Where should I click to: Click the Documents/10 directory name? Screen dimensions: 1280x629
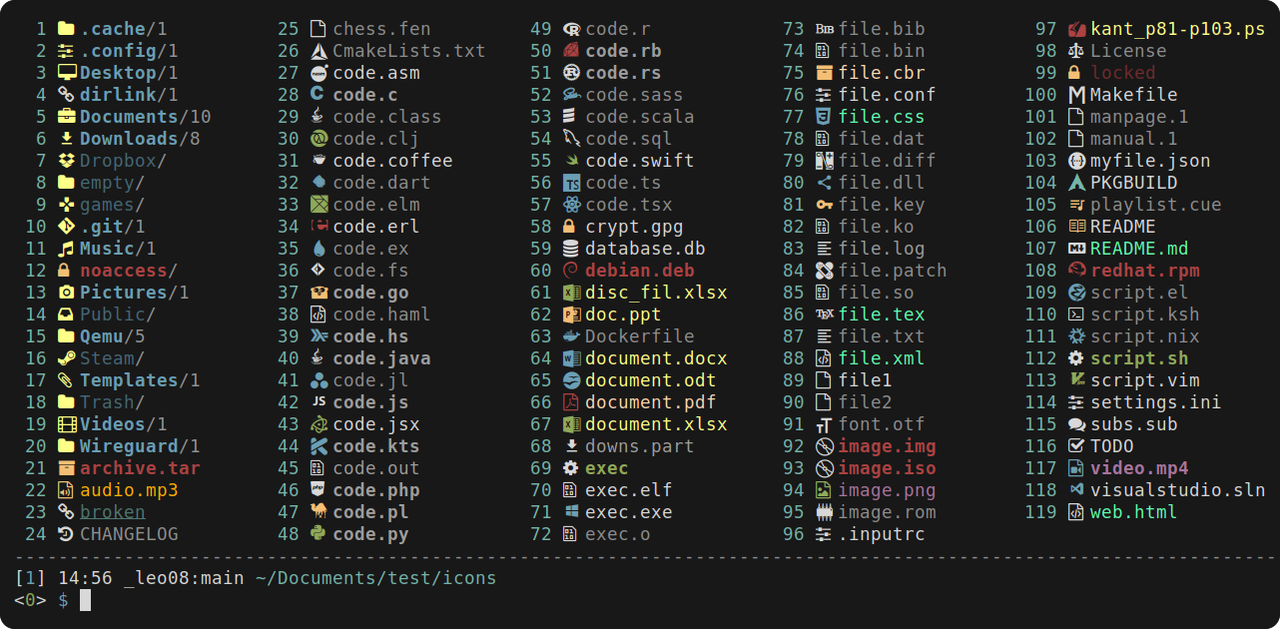point(145,117)
